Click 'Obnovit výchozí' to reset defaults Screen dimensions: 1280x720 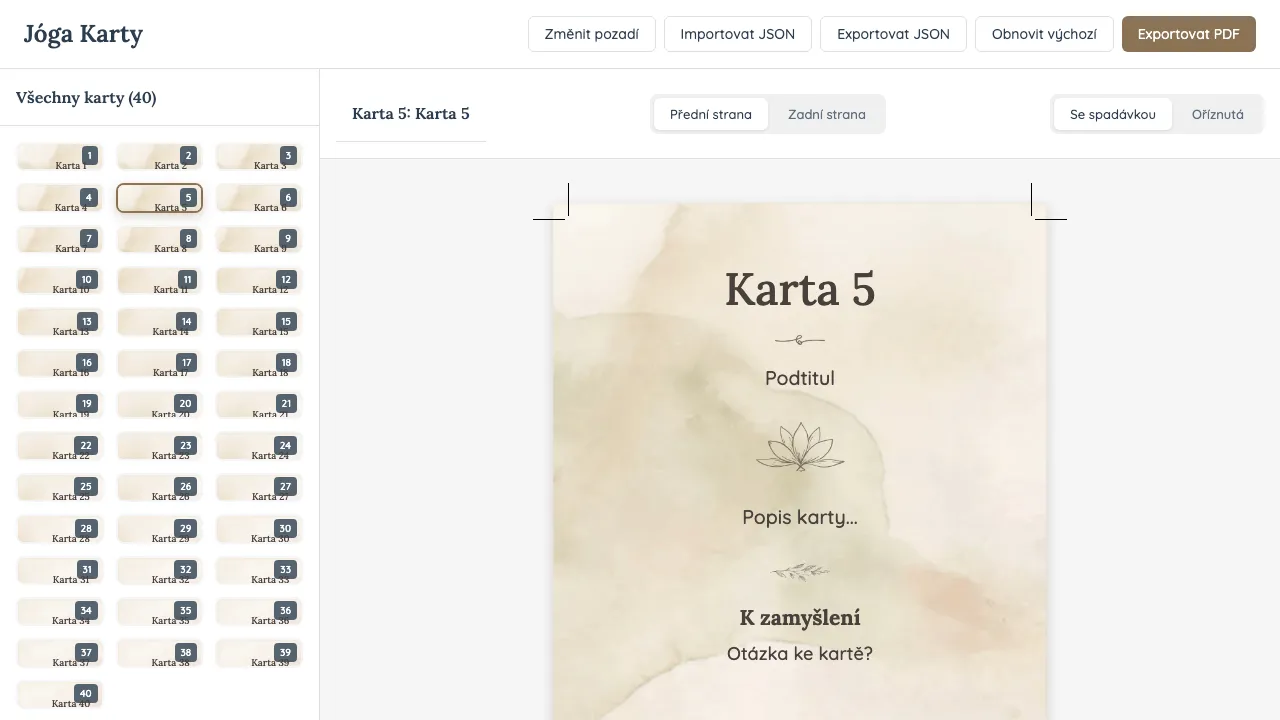point(1044,33)
